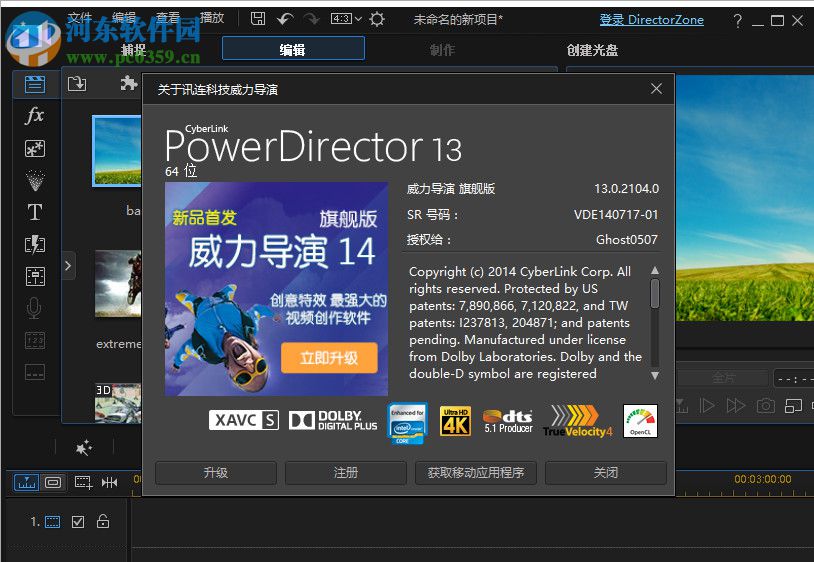Click fast forward playback button
This screenshot has height=562, width=814.
pos(736,405)
